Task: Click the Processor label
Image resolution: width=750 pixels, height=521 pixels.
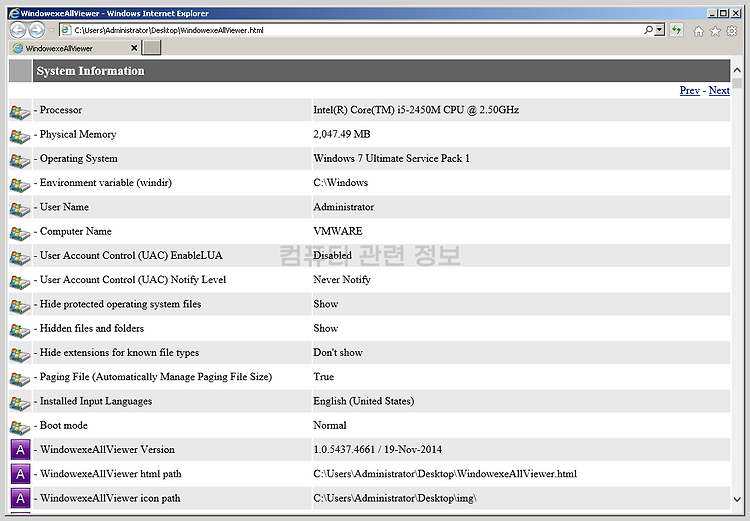Action: pos(61,110)
